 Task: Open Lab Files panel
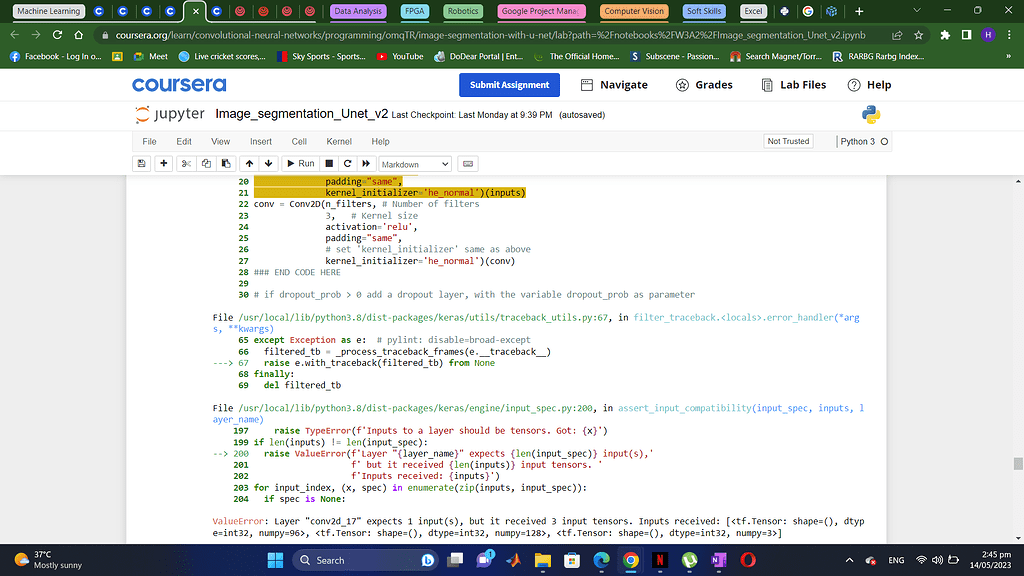point(793,85)
